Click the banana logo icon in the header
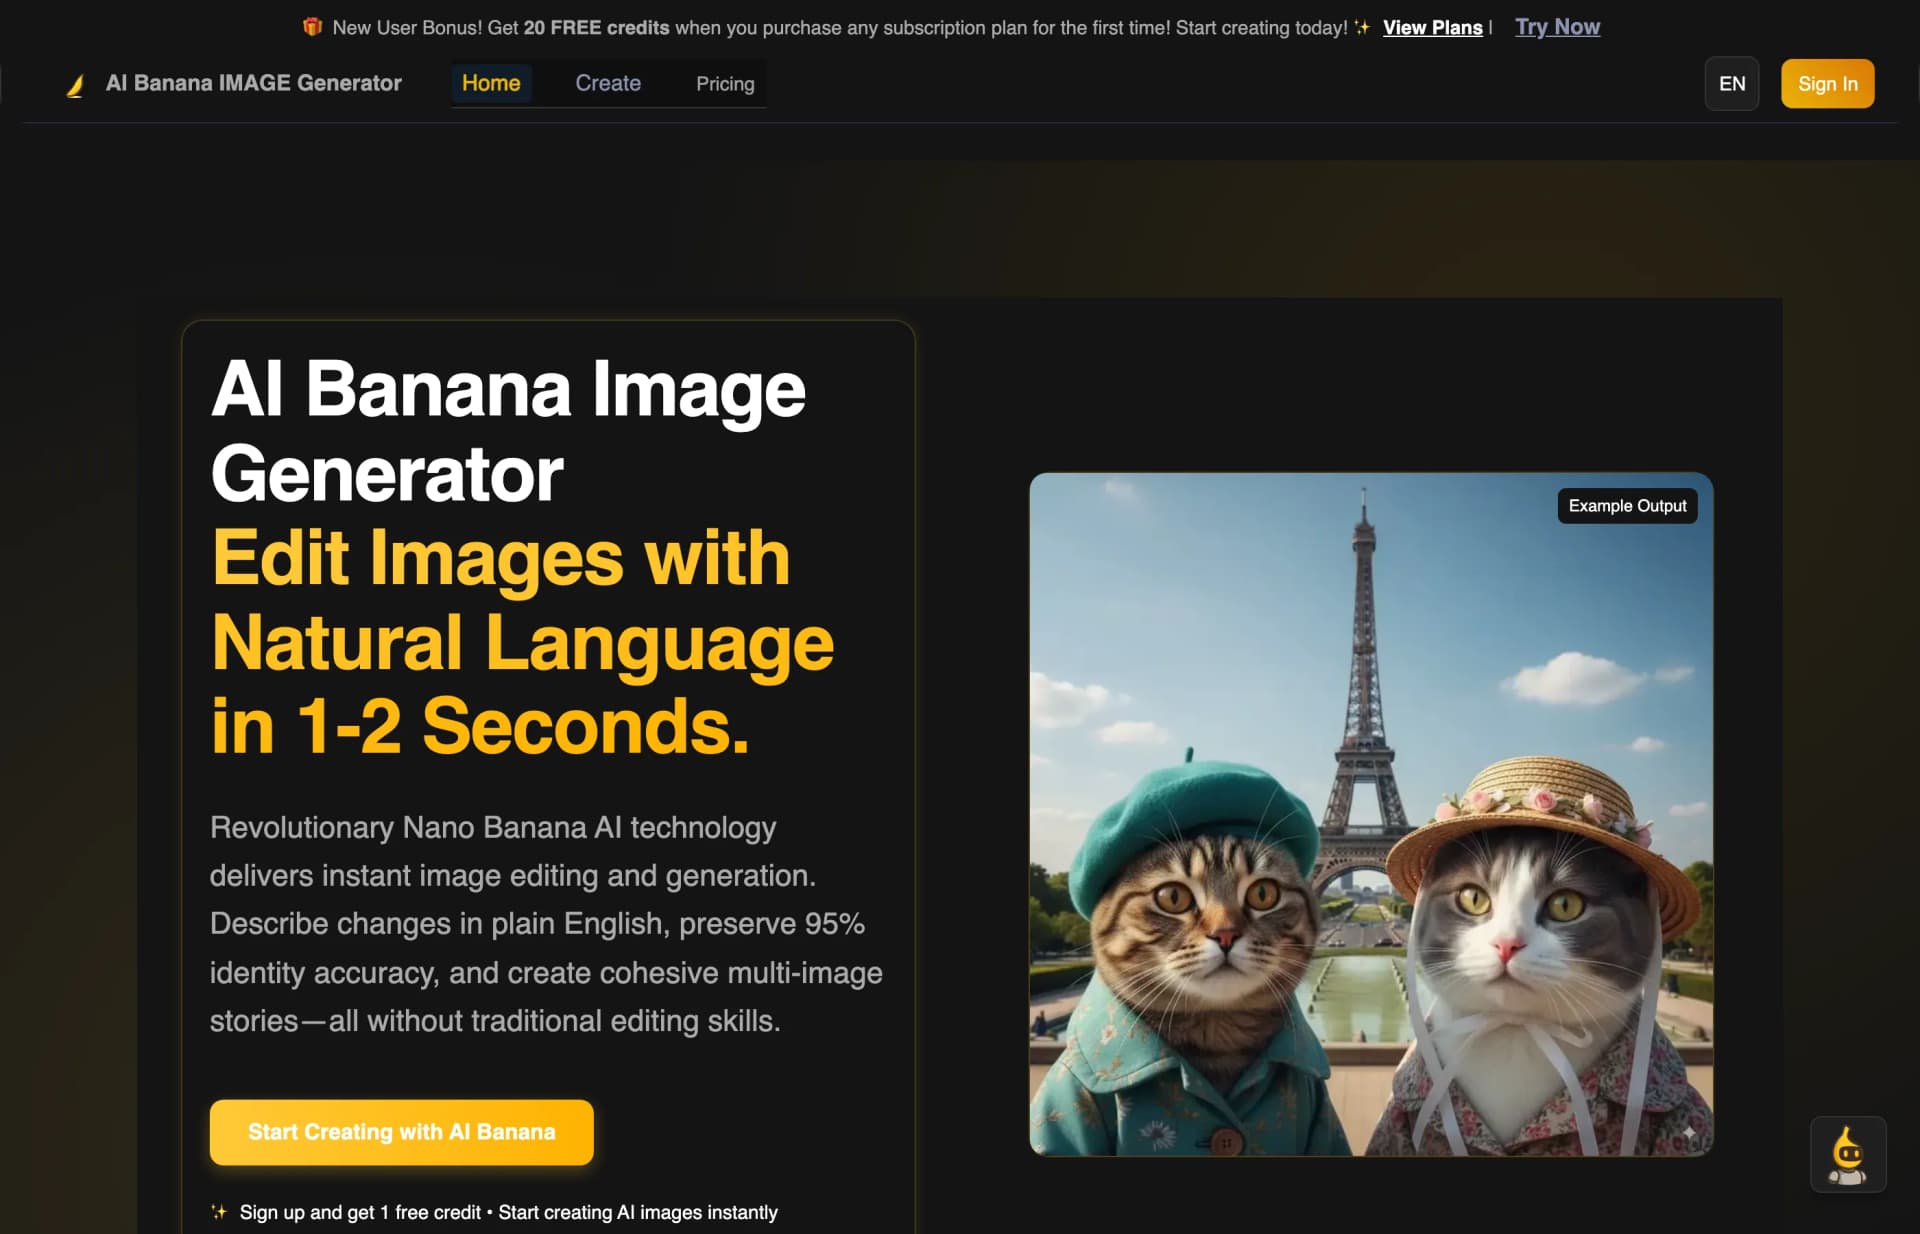 pyautogui.click(x=75, y=83)
